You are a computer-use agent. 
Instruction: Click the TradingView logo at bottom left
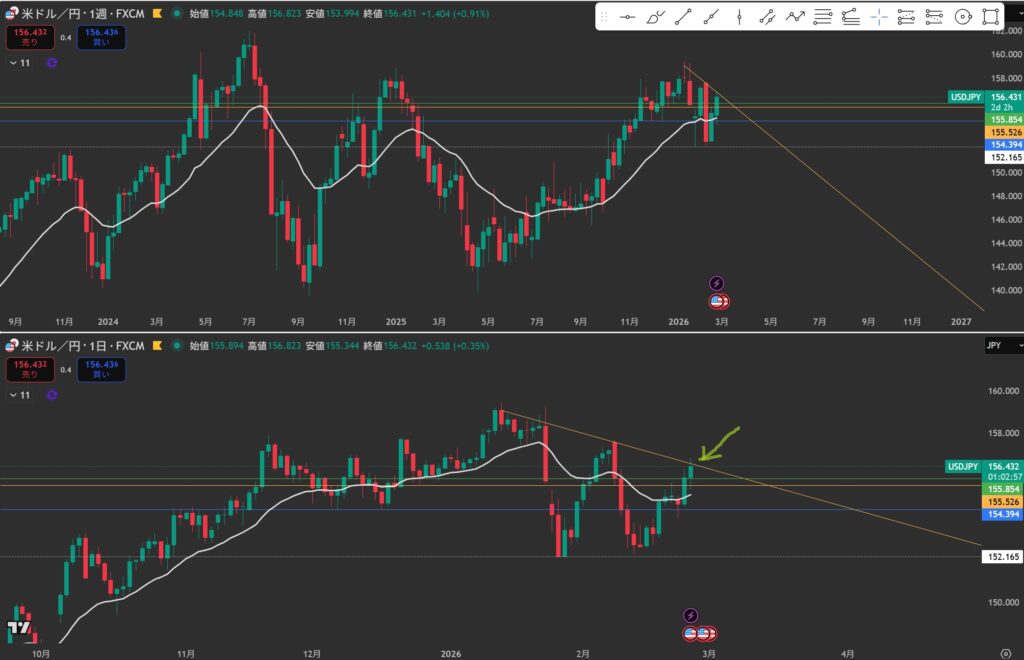18,628
